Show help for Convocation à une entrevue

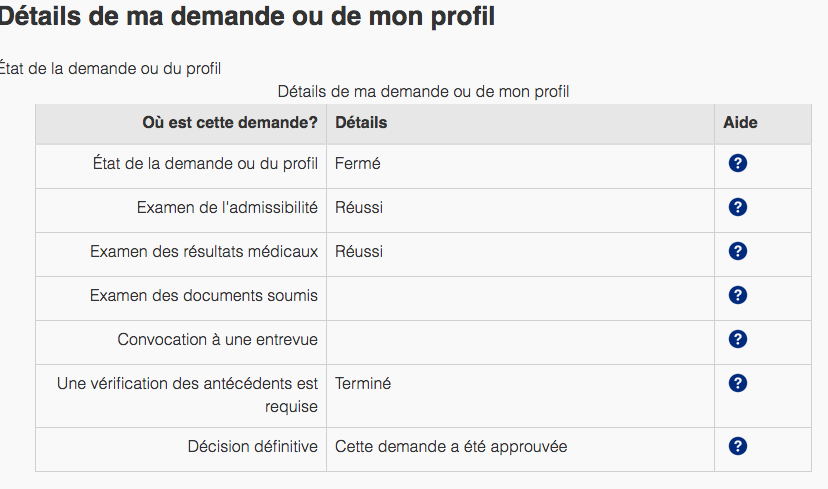pos(738,339)
